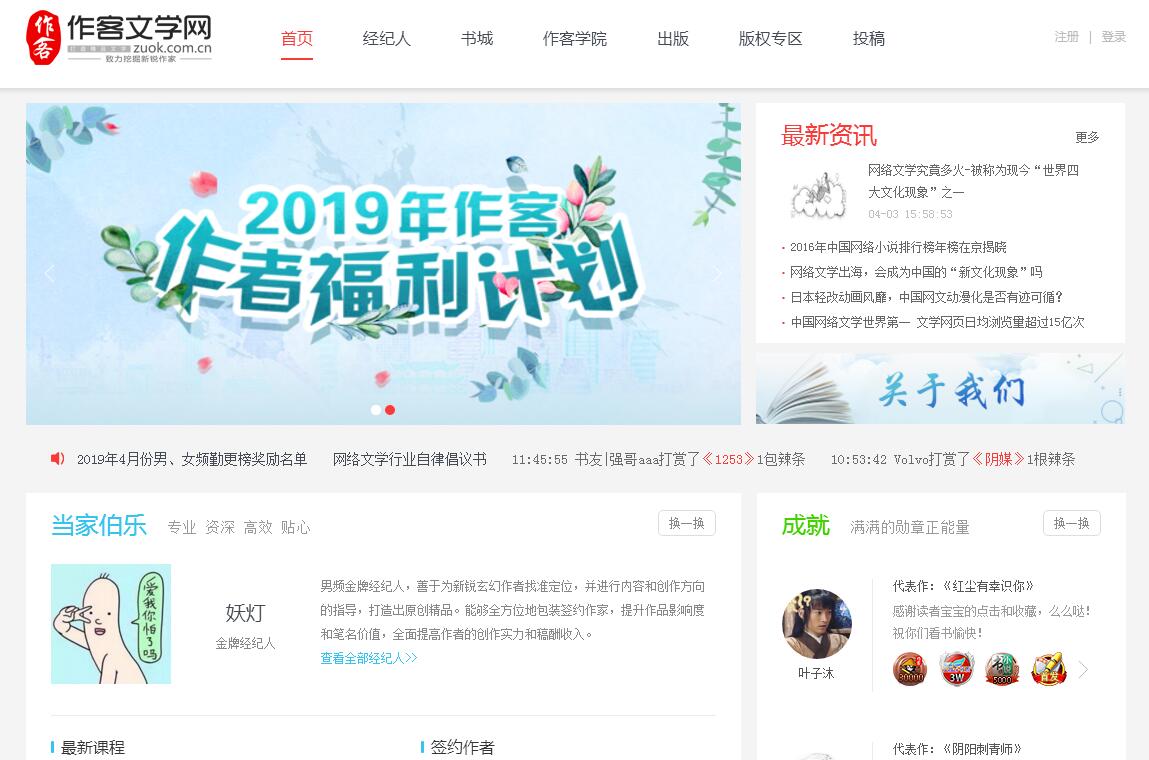Click 换一换 in the 当家伯乐 section
Image resolution: width=1149 pixels, height=760 pixels.
click(687, 523)
